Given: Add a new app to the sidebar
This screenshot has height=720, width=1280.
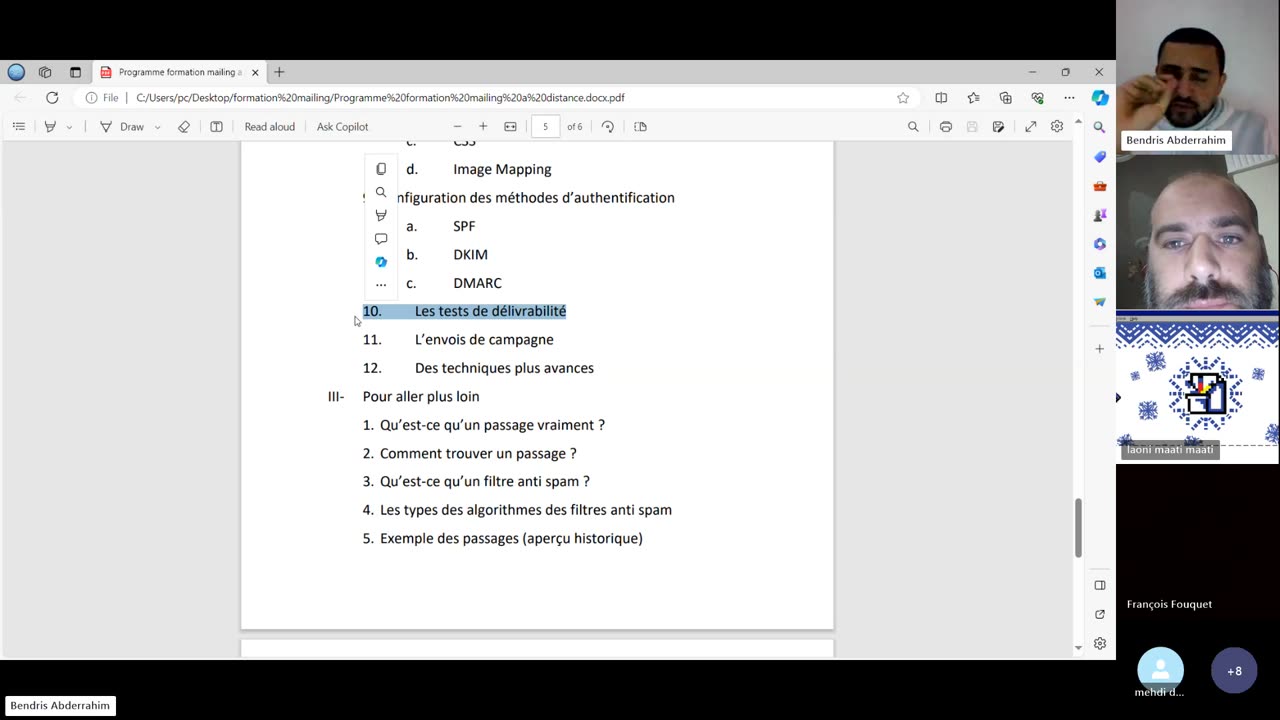Looking at the screenshot, I should pyautogui.click(x=1100, y=349).
